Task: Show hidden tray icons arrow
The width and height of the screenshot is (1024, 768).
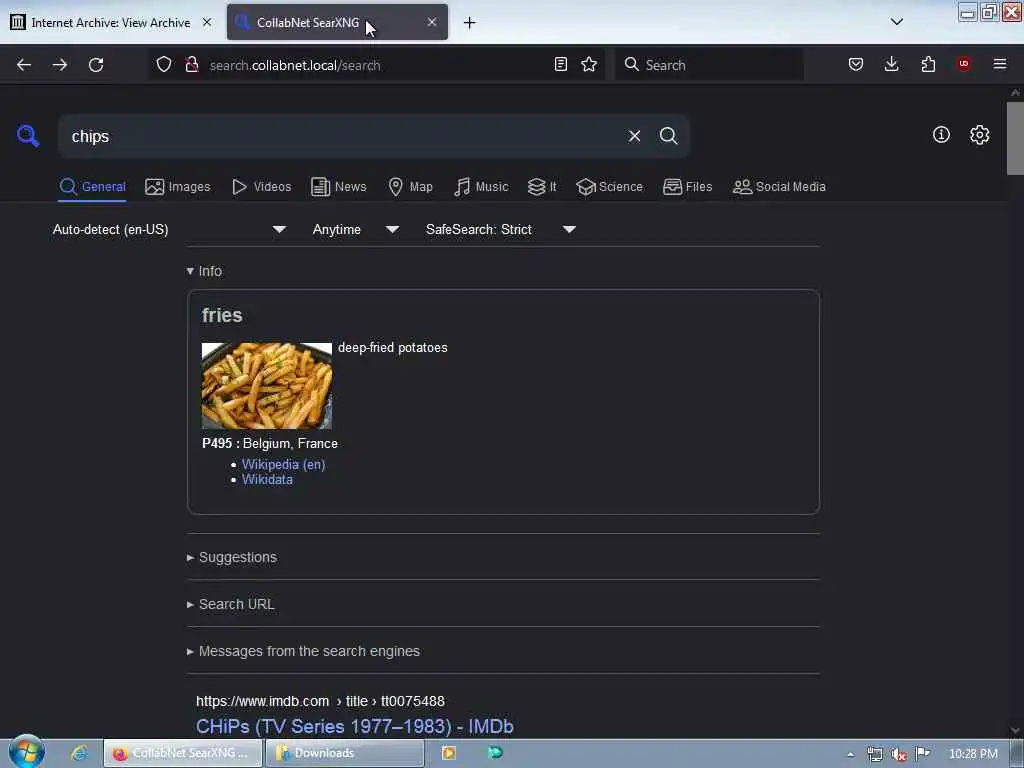Action: (x=850, y=754)
